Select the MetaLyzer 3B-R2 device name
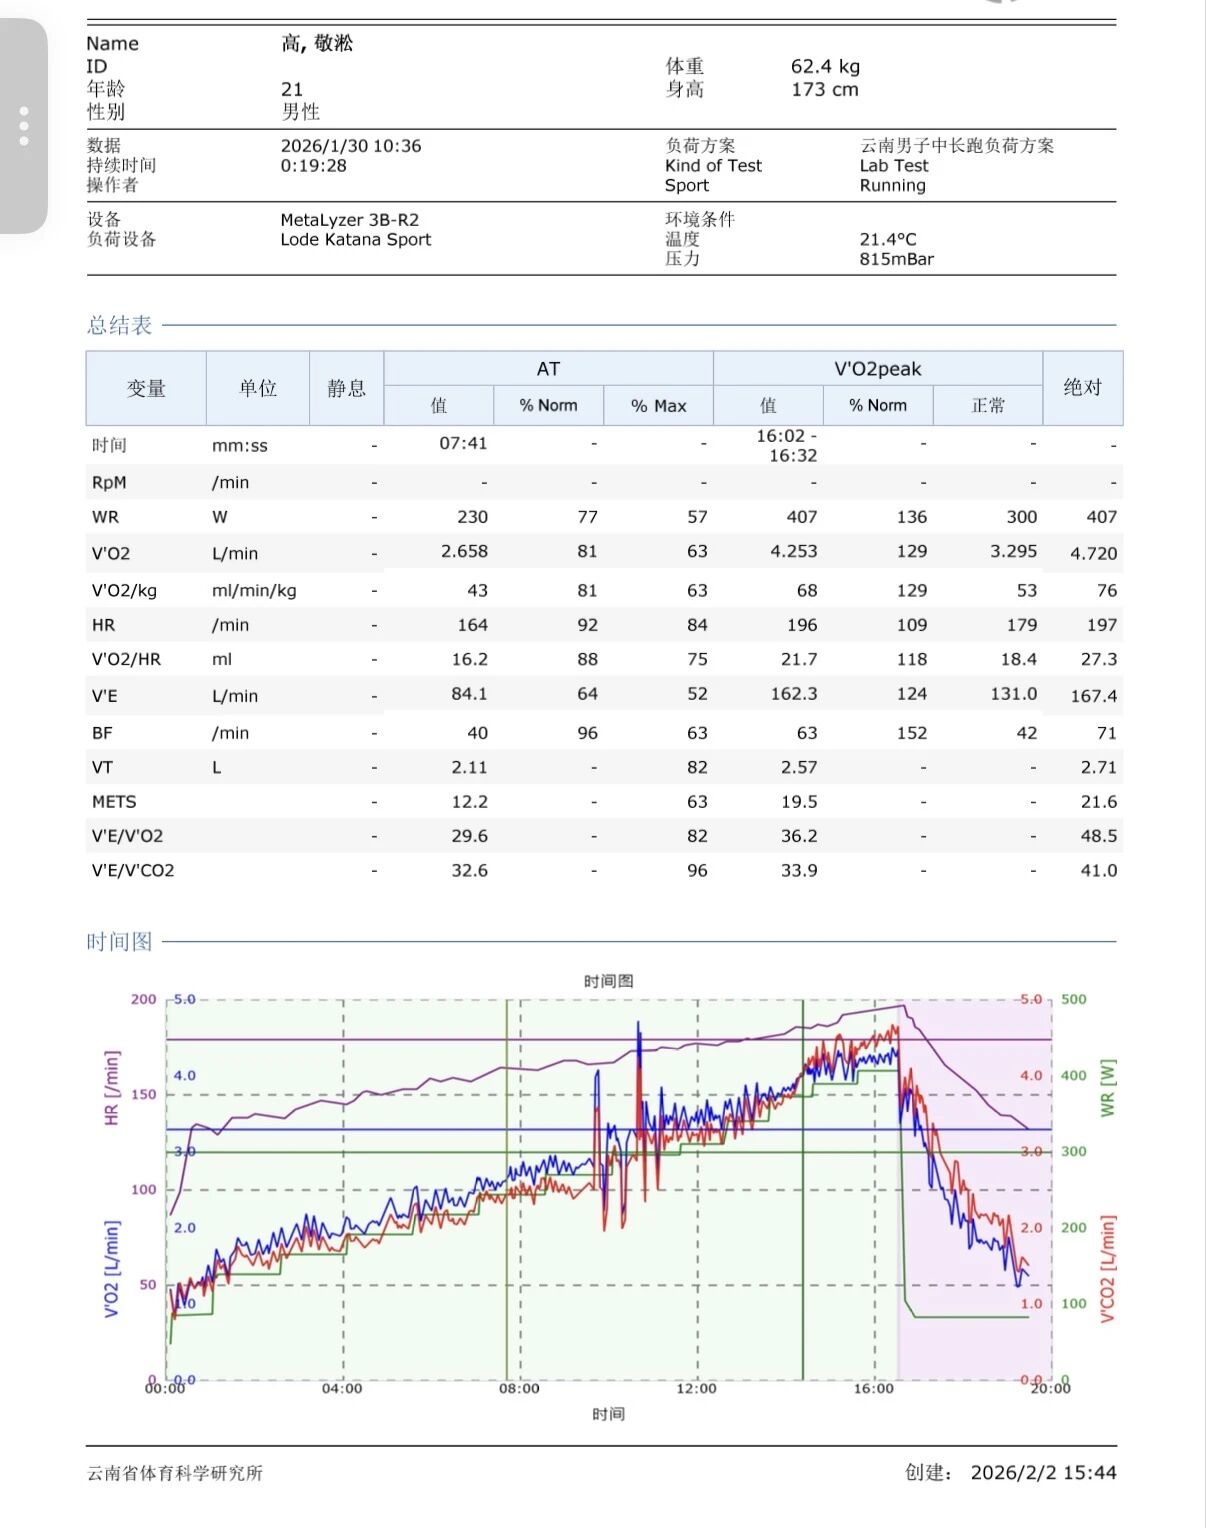Viewport: 1206px width, 1528px height. [349, 220]
